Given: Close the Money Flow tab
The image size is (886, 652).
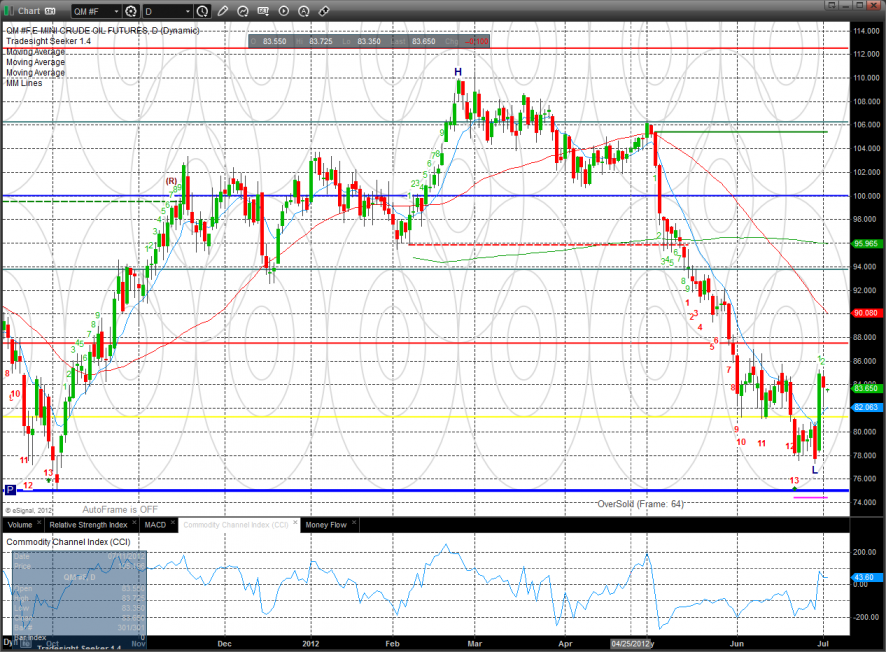Looking at the screenshot, I should [x=357, y=524].
